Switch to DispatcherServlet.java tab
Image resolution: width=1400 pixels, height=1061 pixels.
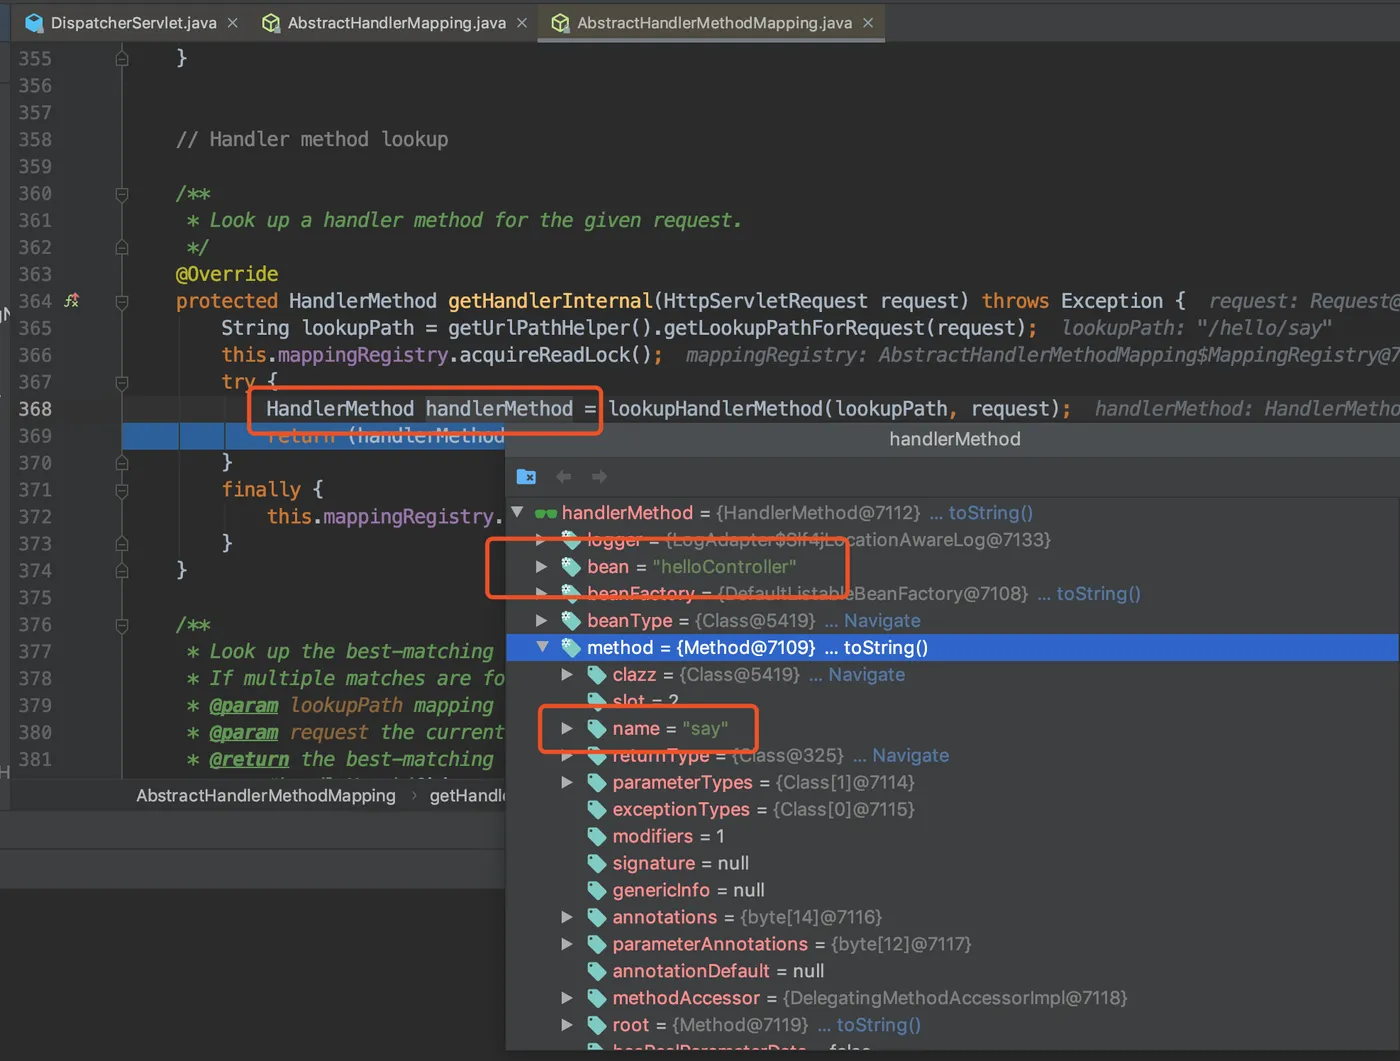133,22
